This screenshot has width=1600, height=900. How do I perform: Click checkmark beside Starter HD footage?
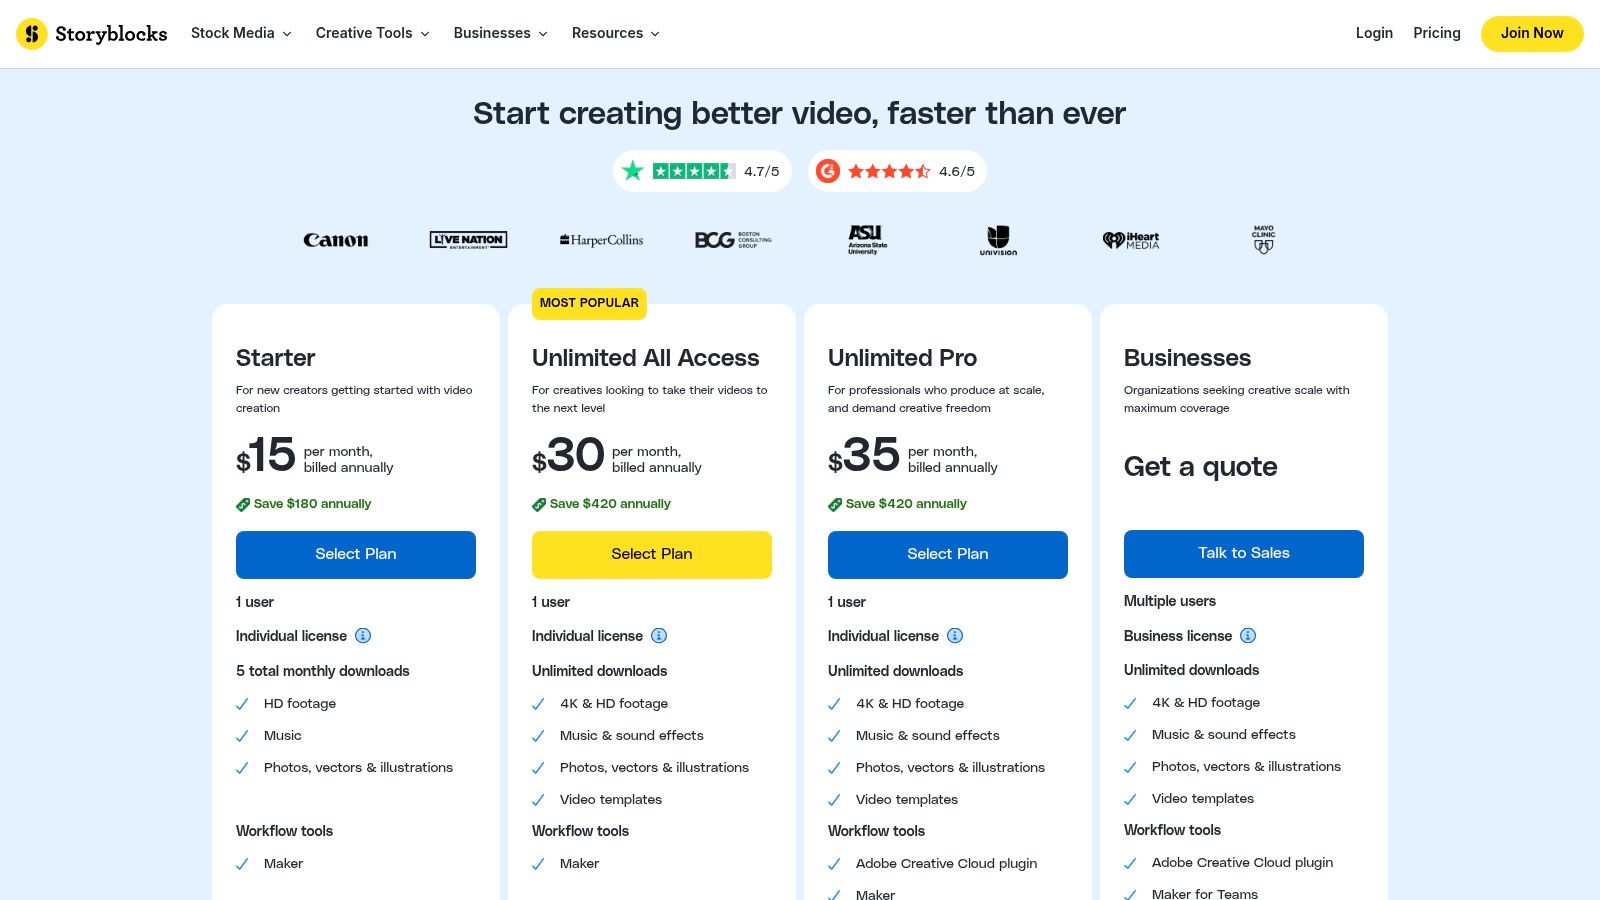point(242,704)
